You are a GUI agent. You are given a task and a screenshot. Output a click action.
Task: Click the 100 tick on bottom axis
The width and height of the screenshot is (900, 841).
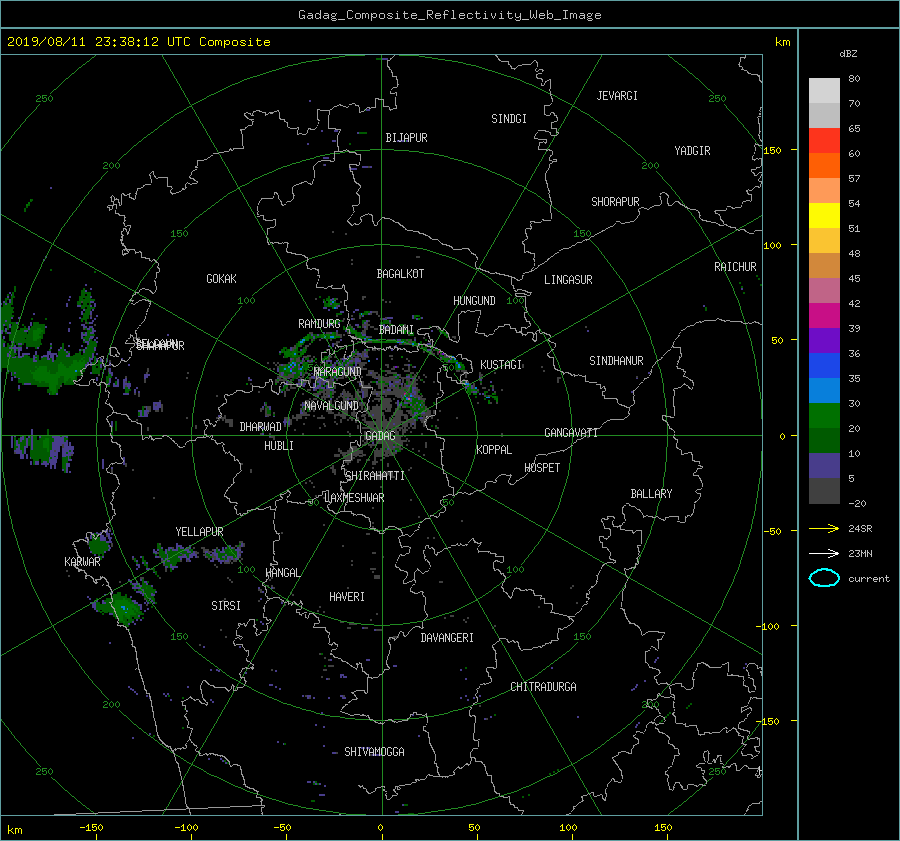coord(568,828)
